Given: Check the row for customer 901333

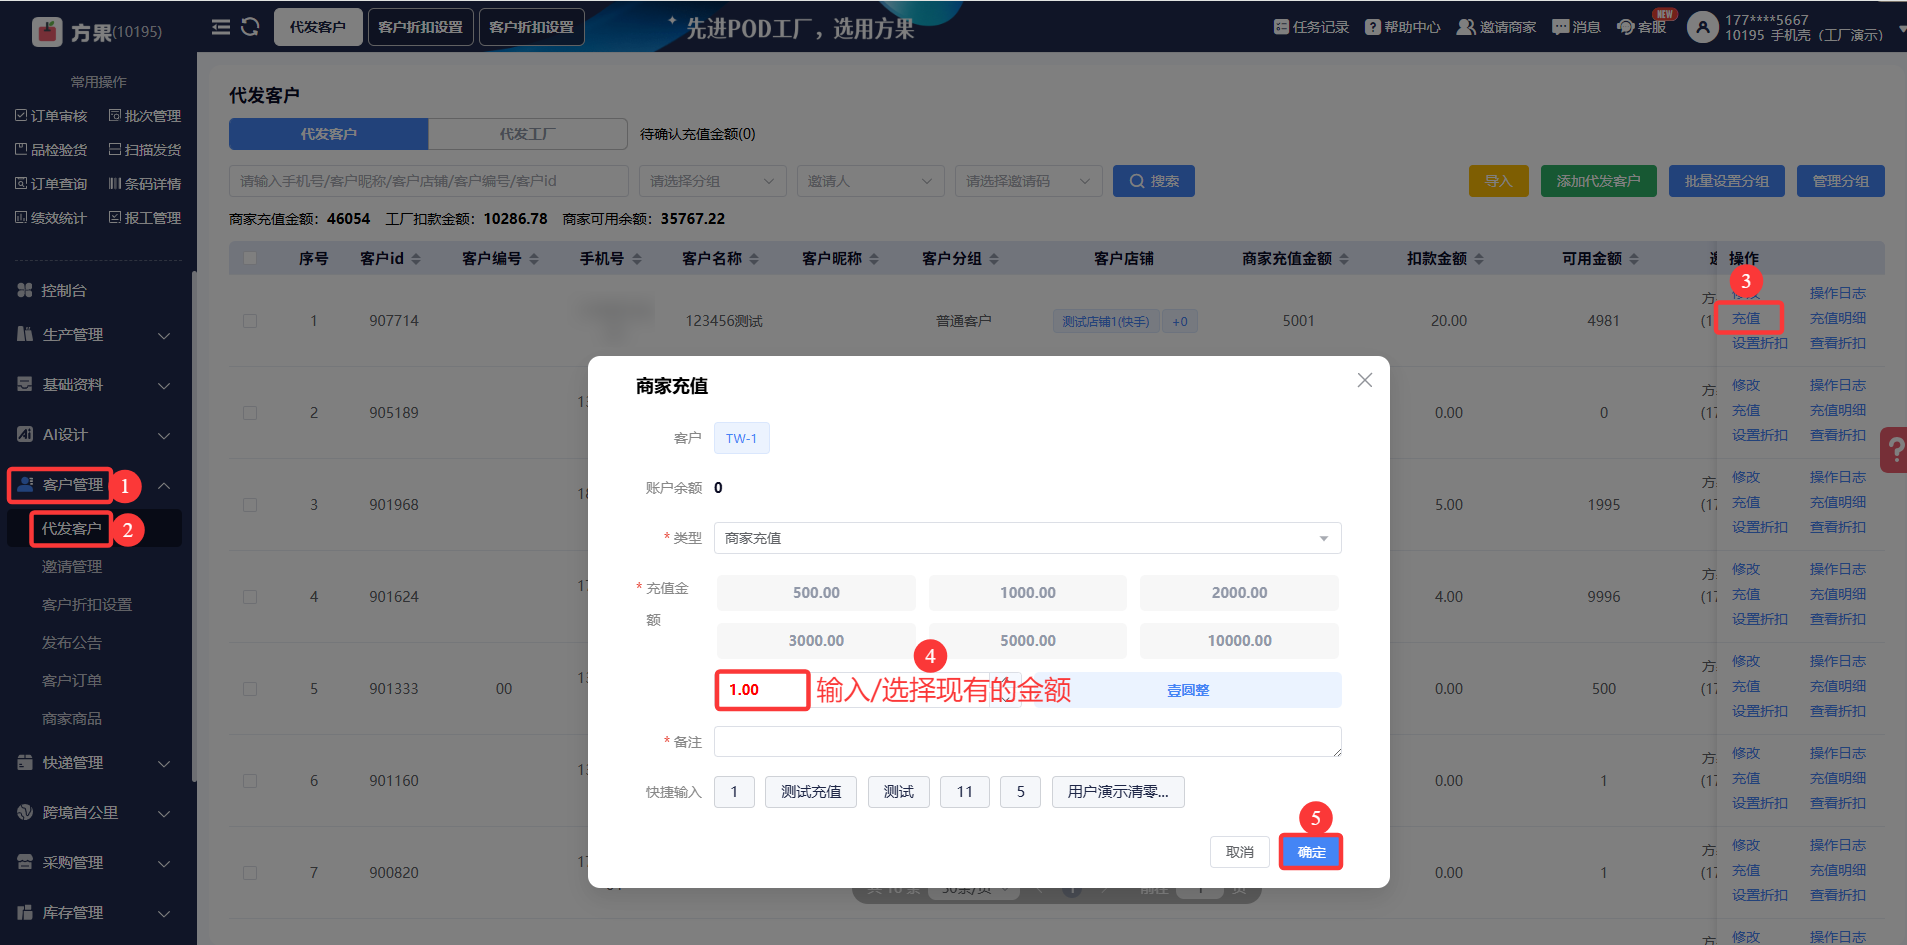Looking at the screenshot, I should pos(250,689).
